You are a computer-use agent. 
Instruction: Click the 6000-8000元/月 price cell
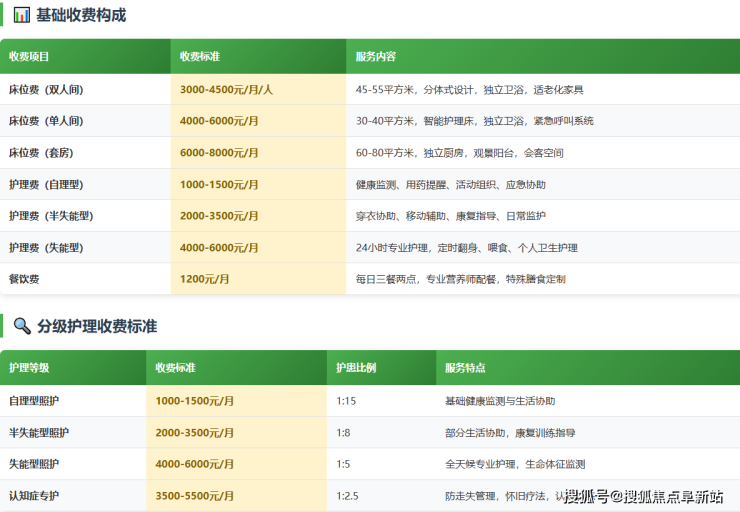pos(219,153)
